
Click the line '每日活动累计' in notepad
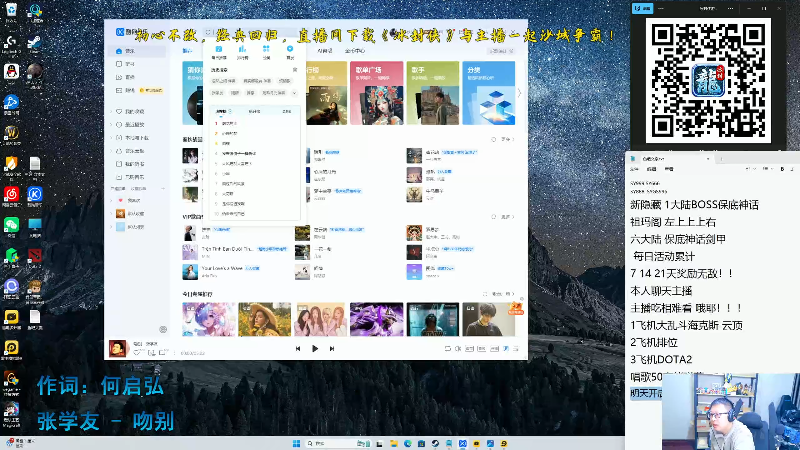click(x=664, y=256)
